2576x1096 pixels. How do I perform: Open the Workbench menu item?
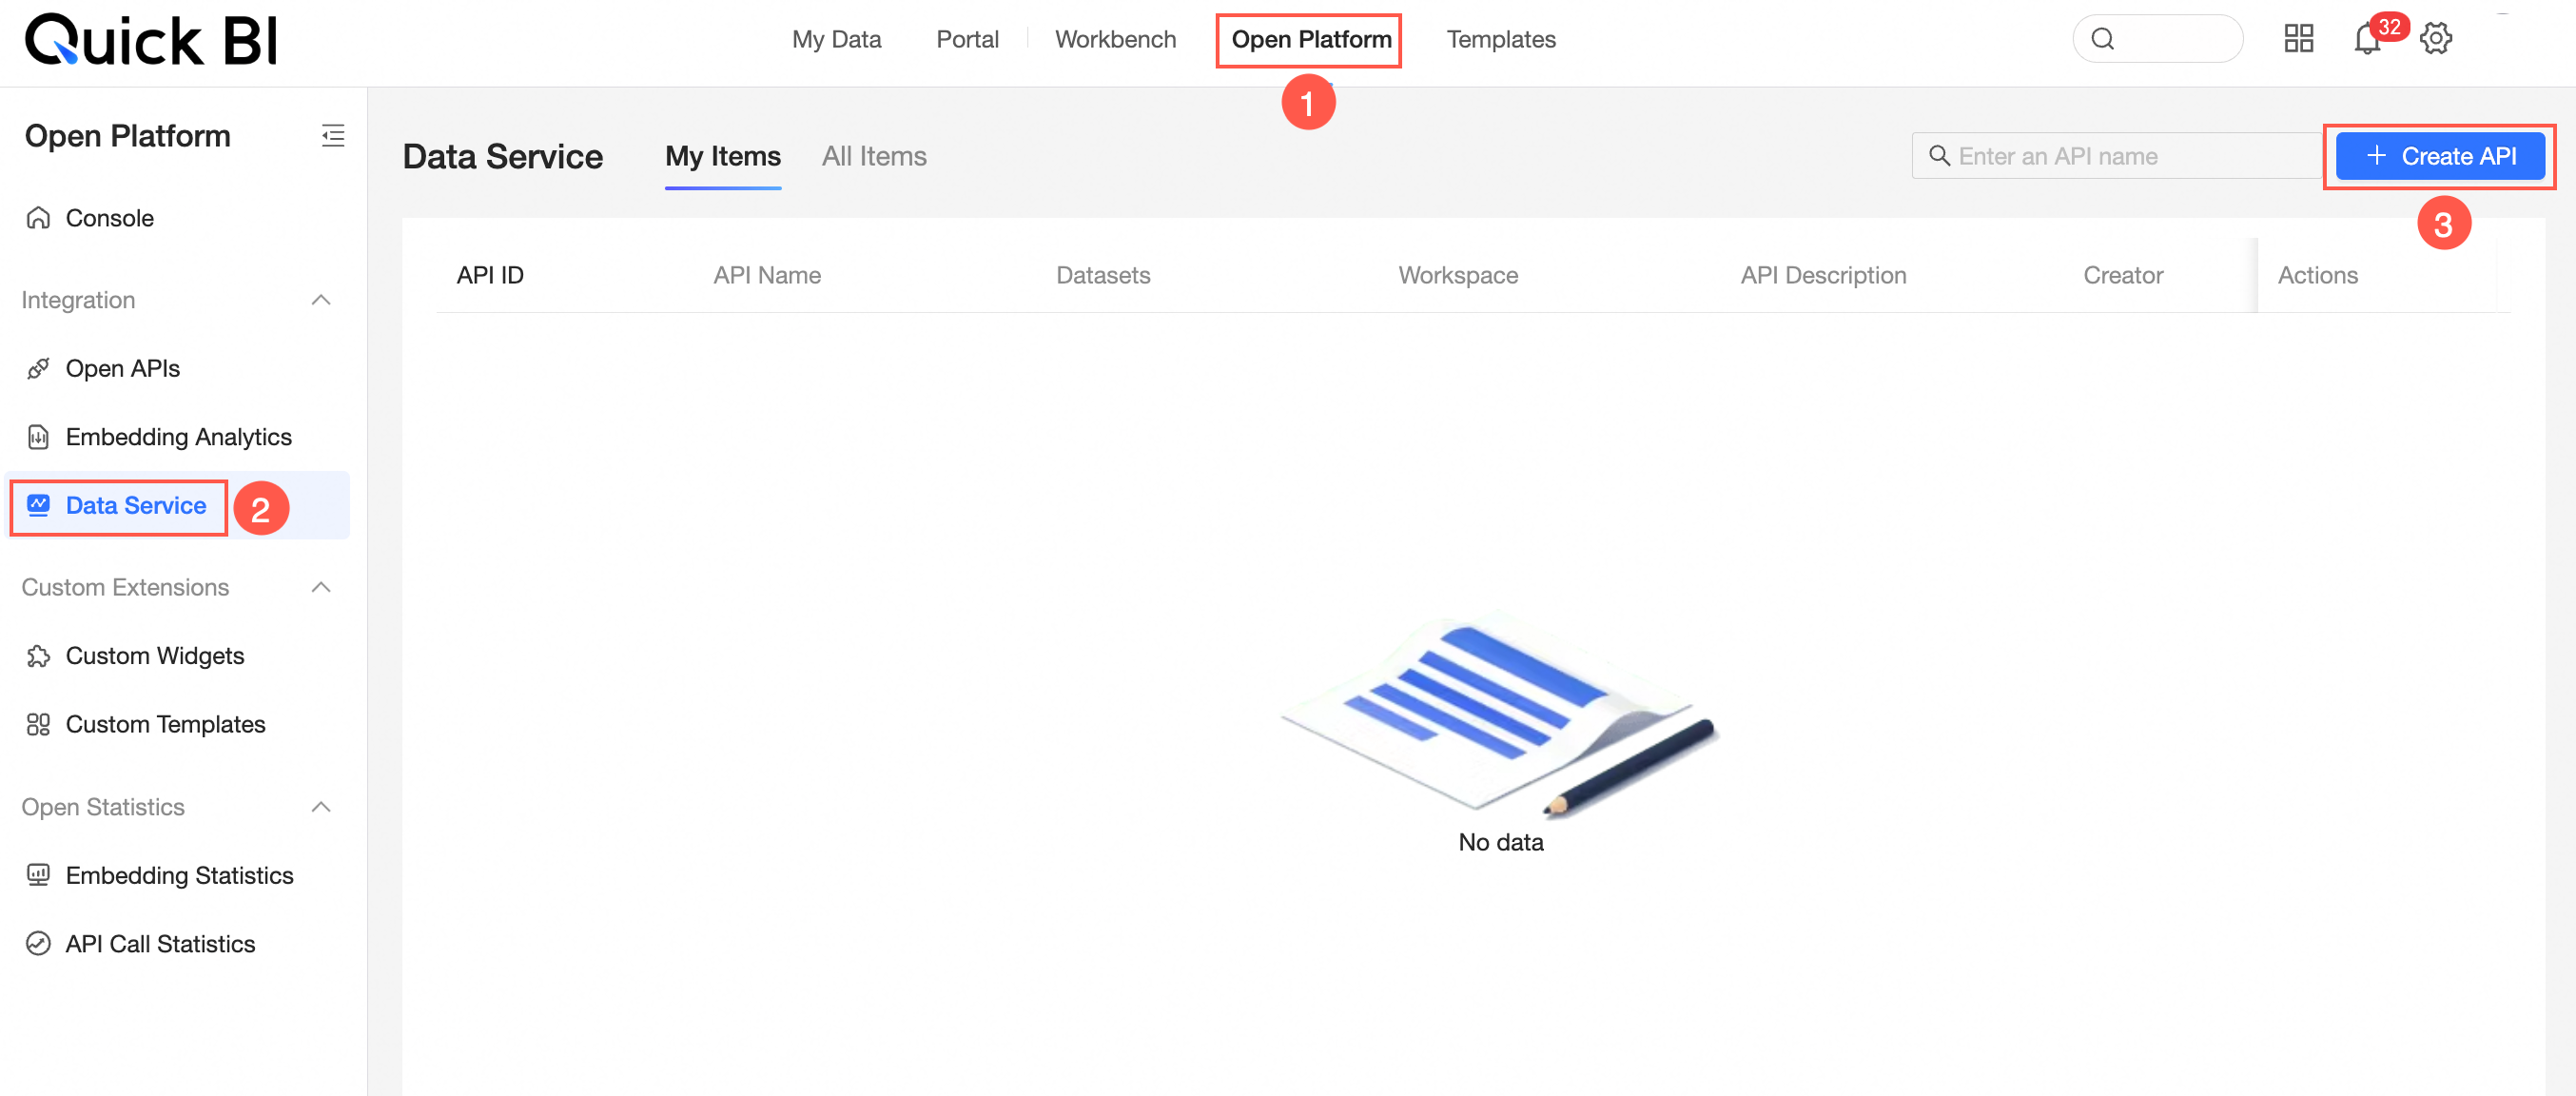pyautogui.click(x=1115, y=39)
